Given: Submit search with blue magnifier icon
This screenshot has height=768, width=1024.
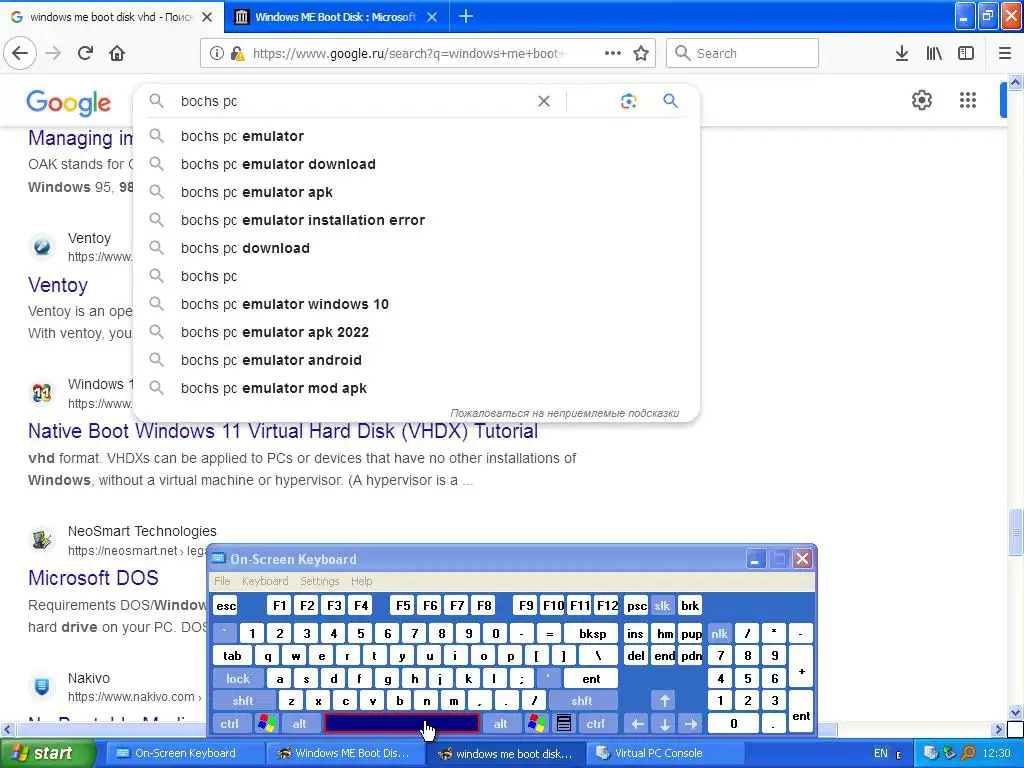Looking at the screenshot, I should 670,101.
